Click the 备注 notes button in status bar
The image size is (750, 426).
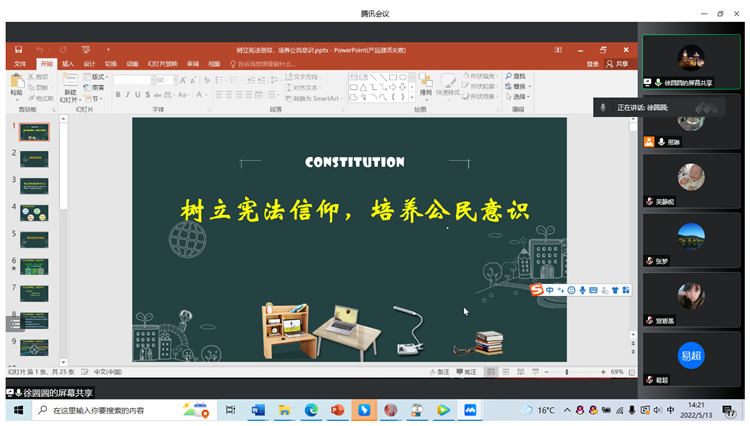click(440, 372)
